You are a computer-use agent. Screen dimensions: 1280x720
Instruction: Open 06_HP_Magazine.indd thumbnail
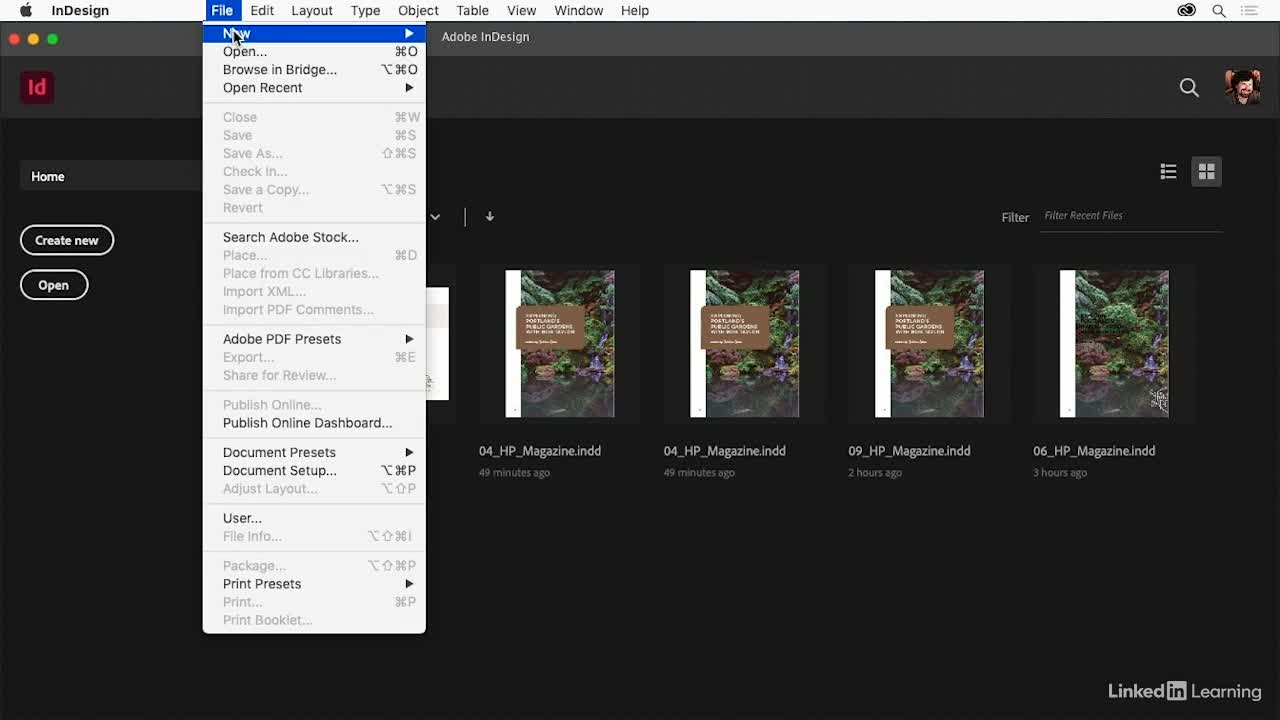coord(1114,343)
